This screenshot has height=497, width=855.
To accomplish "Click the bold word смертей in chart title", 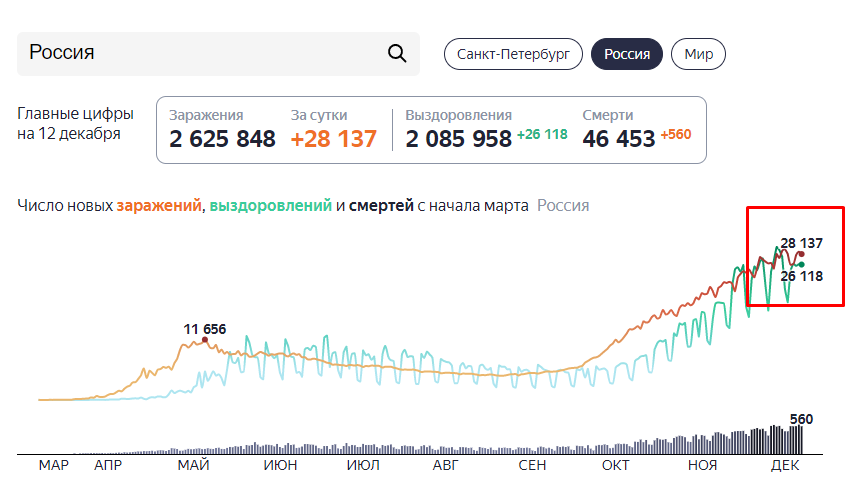I will coord(381,206).
